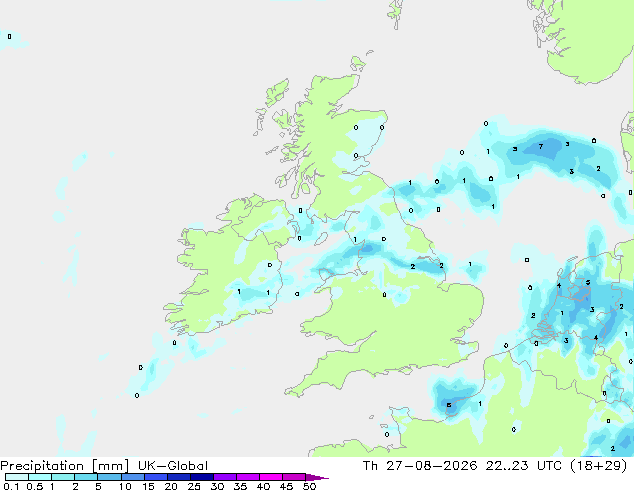
Task: Select the legend swatch between 20 and 25
Action: click(x=178, y=477)
